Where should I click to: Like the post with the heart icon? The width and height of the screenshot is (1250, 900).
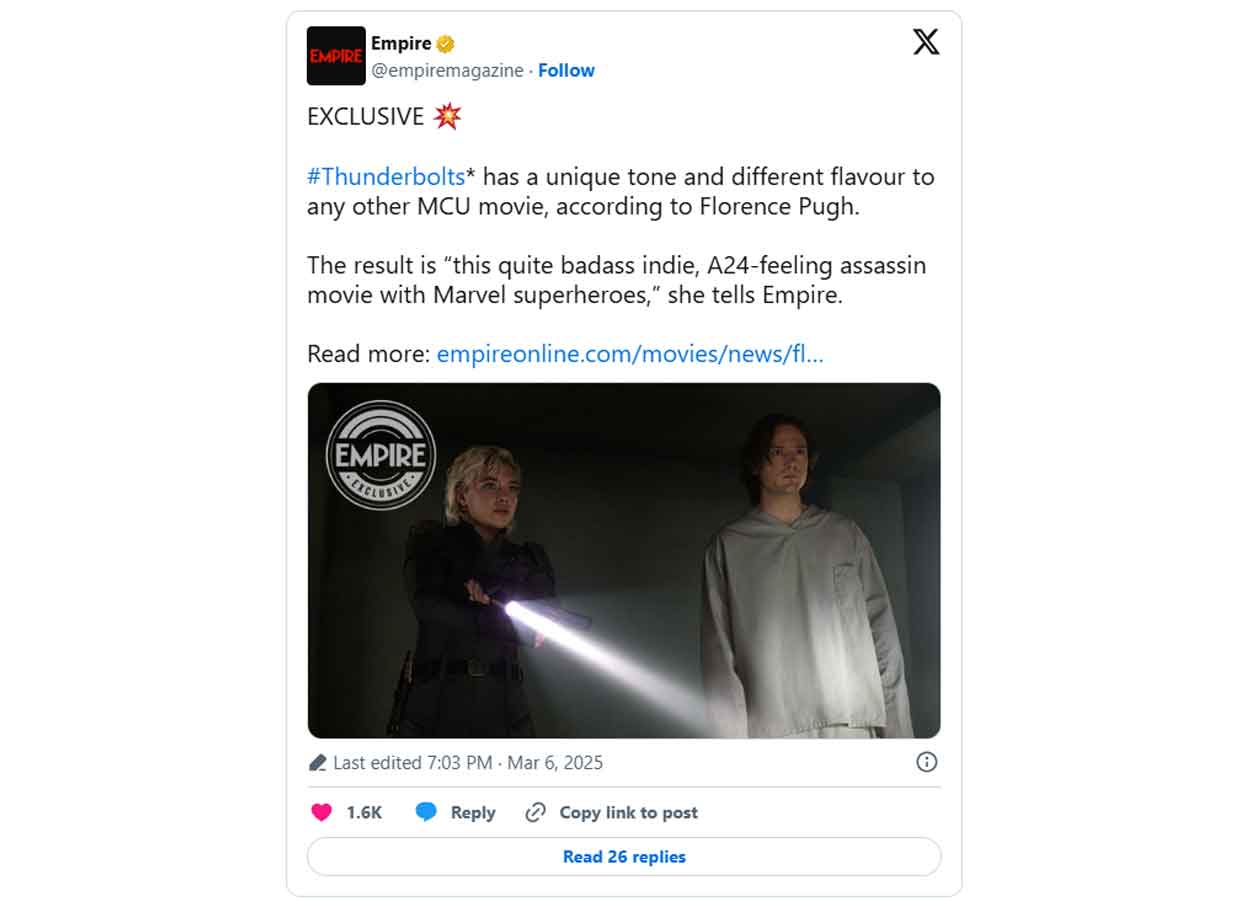click(x=321, y=812)
